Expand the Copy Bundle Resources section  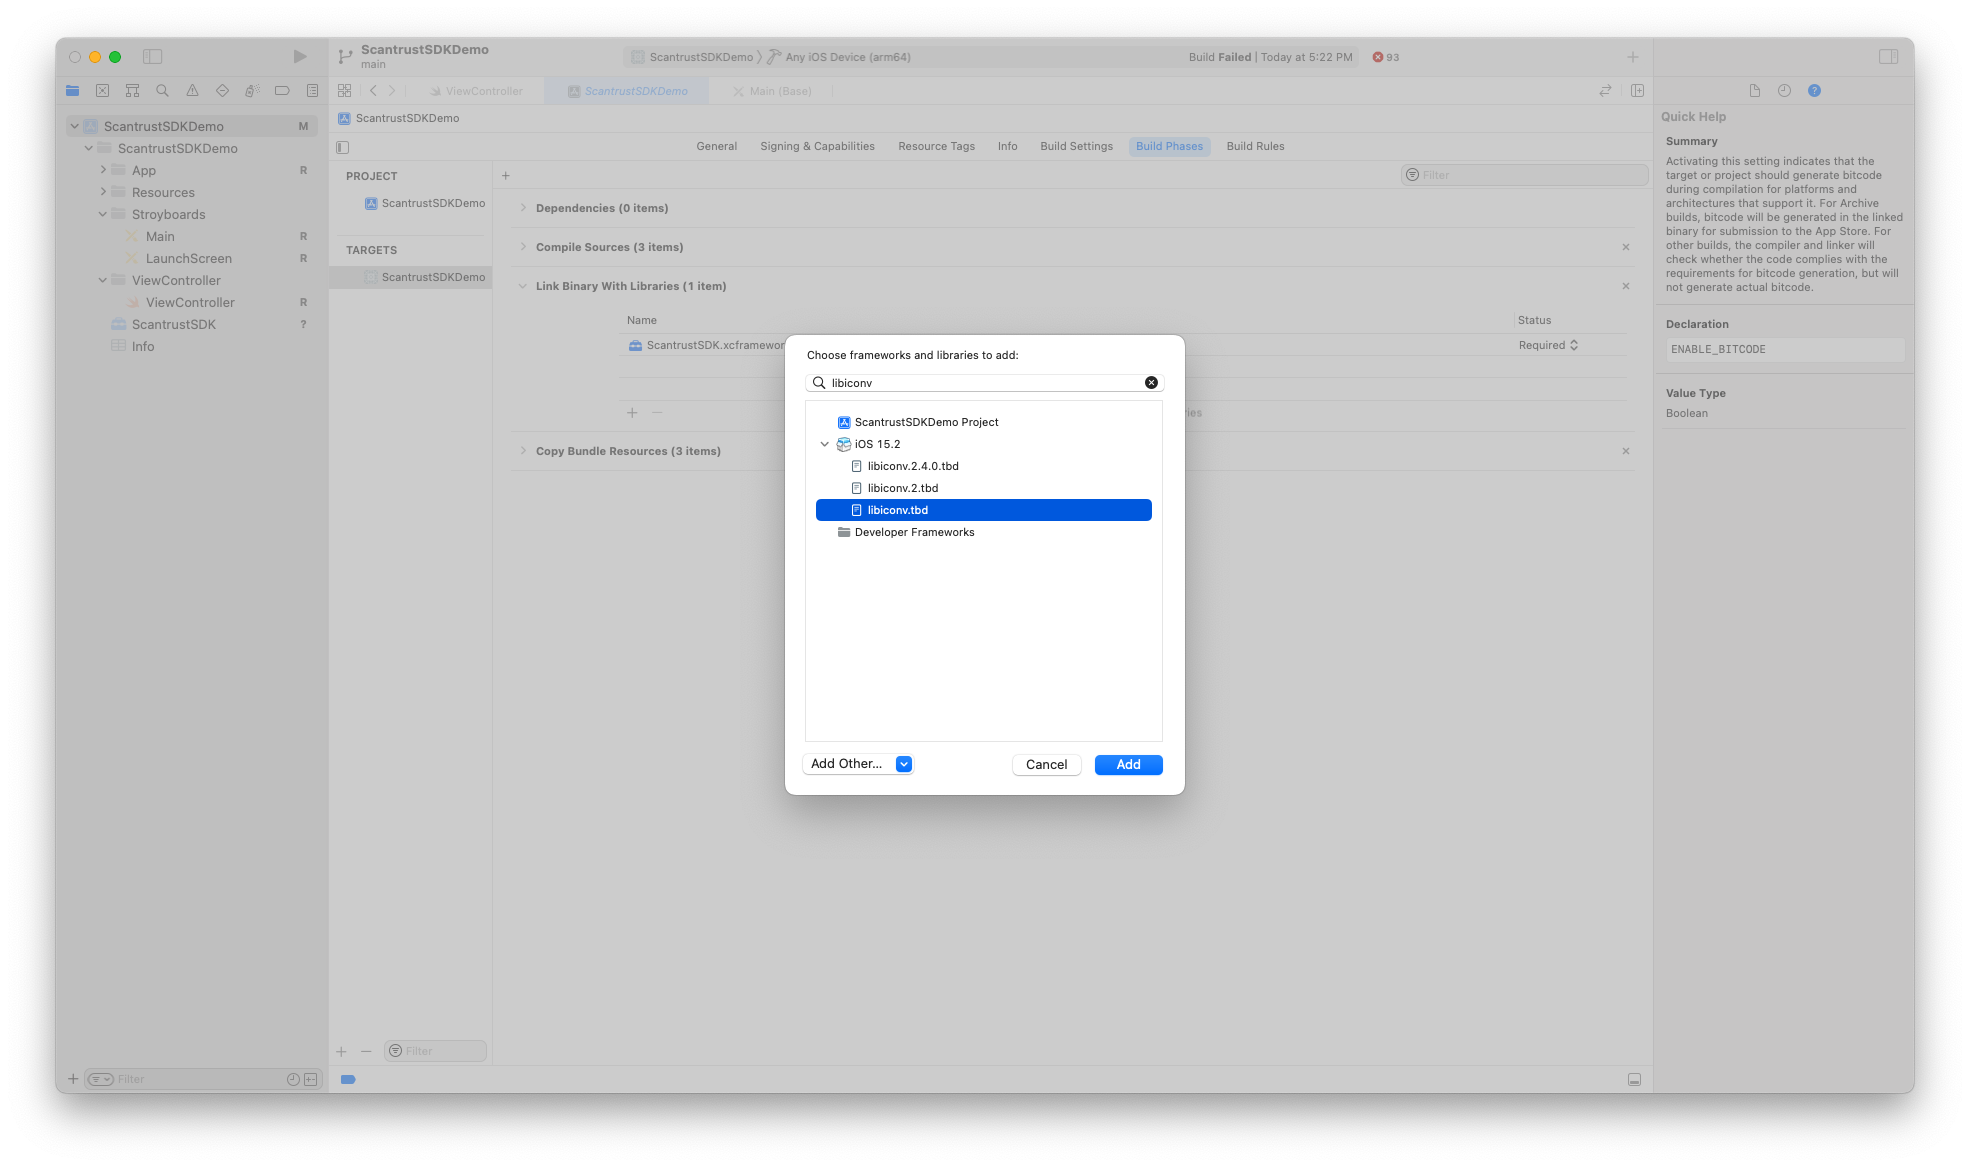click(x=523, y=451)
